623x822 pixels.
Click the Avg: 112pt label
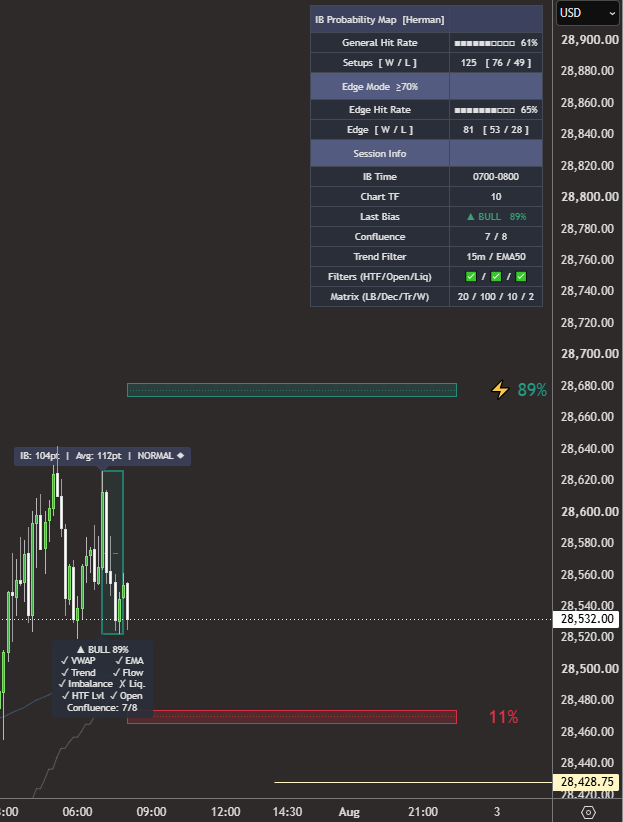[99, 456]
